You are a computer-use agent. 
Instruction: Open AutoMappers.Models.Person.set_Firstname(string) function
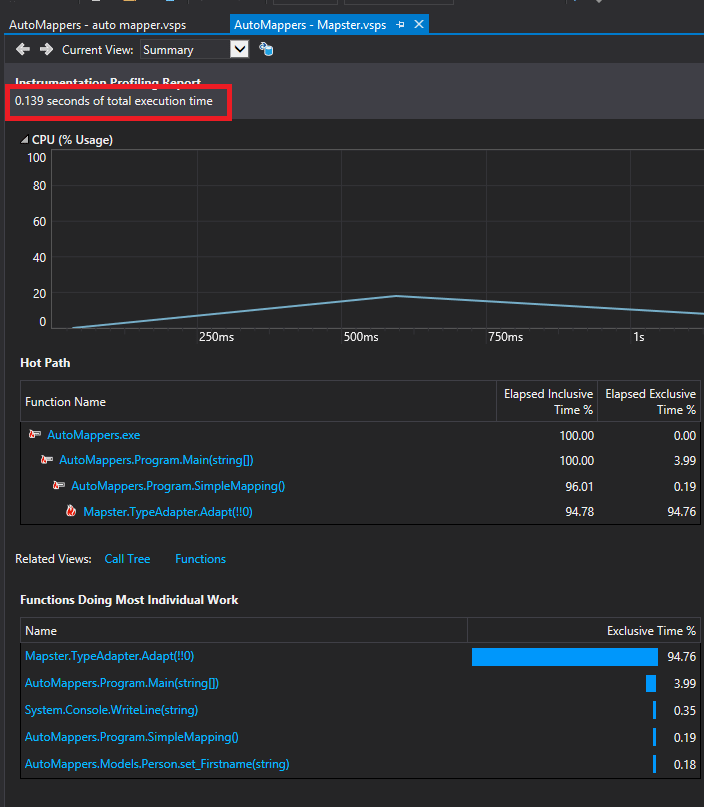pyautogui.click(x=156, y=764)
